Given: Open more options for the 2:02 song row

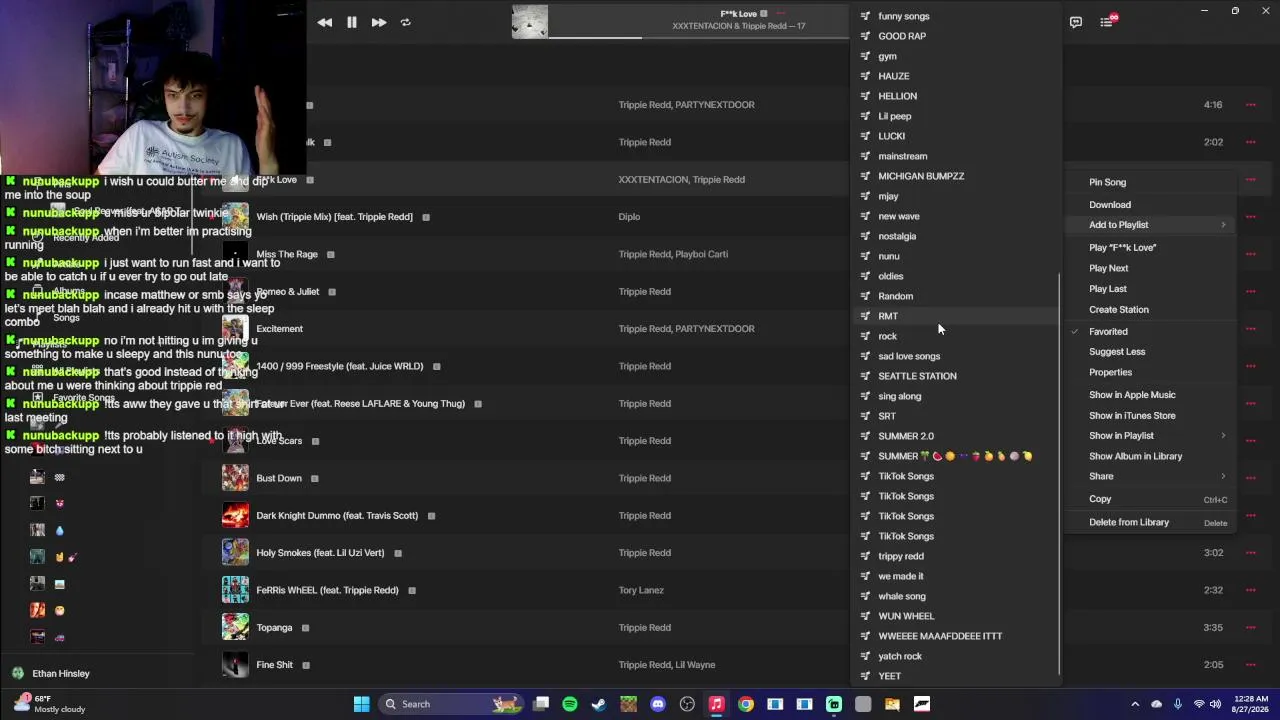Looking at the screenshot, I should [1250, 142].
